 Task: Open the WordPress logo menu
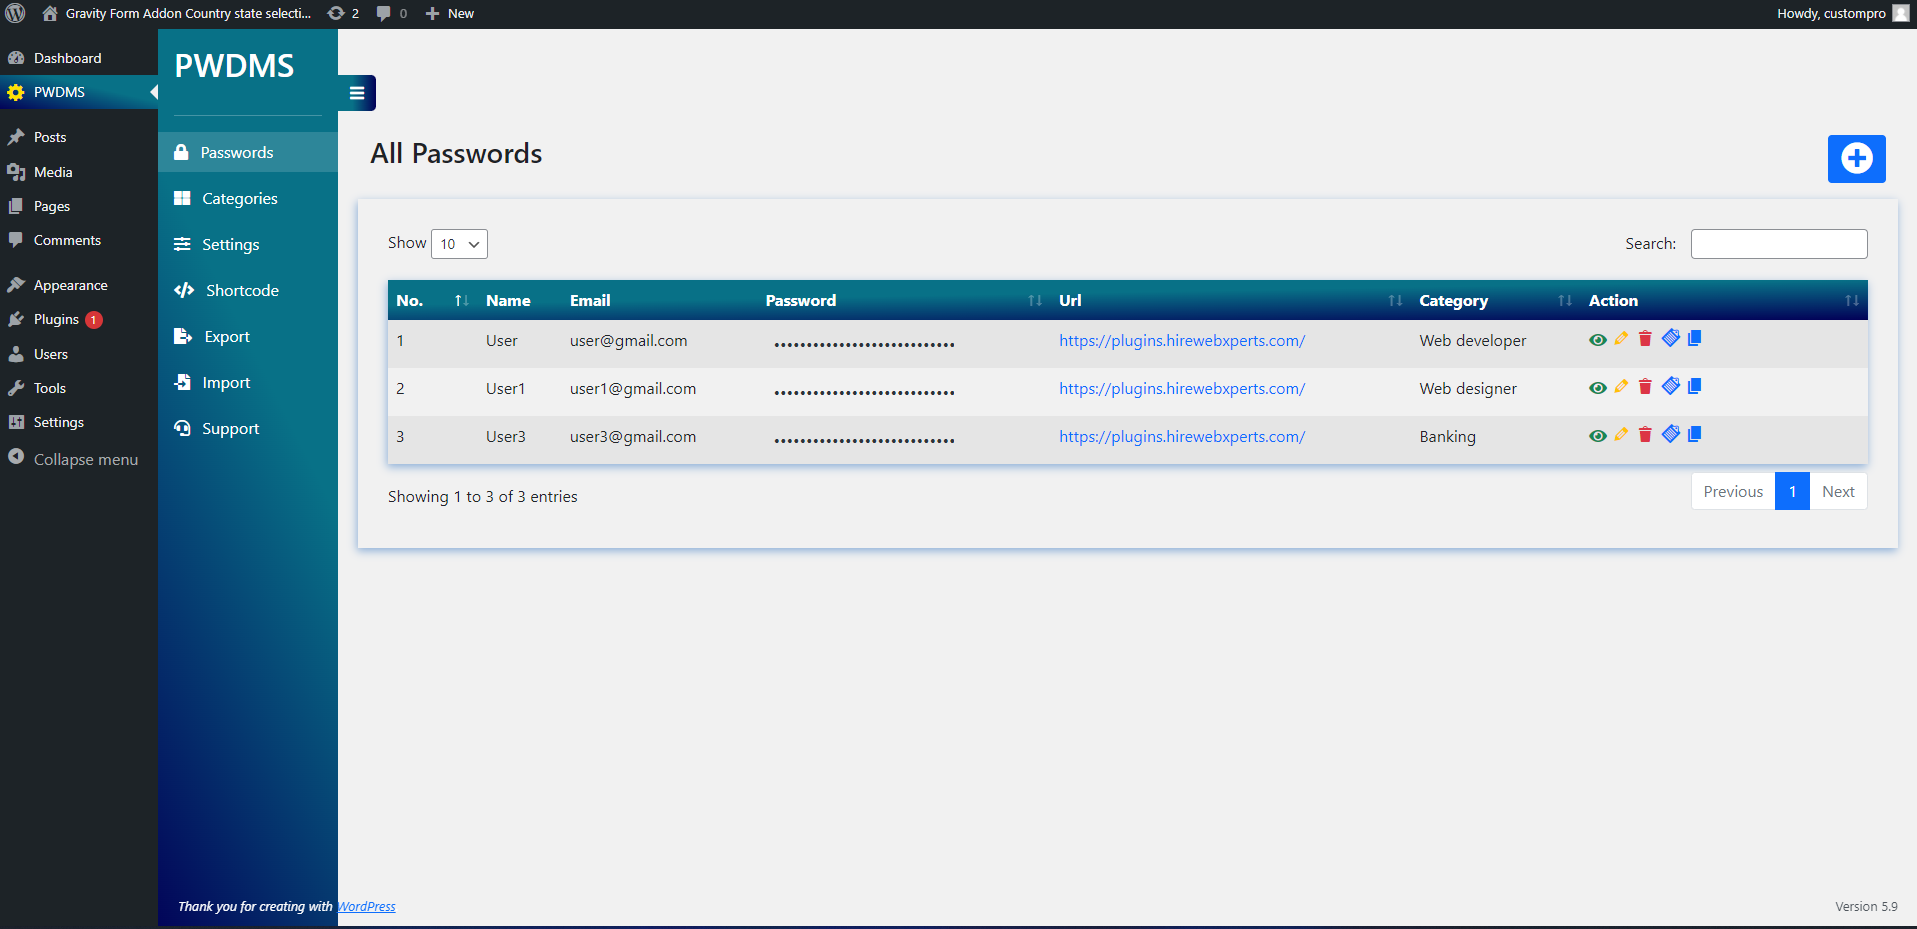tap(15, 13)
